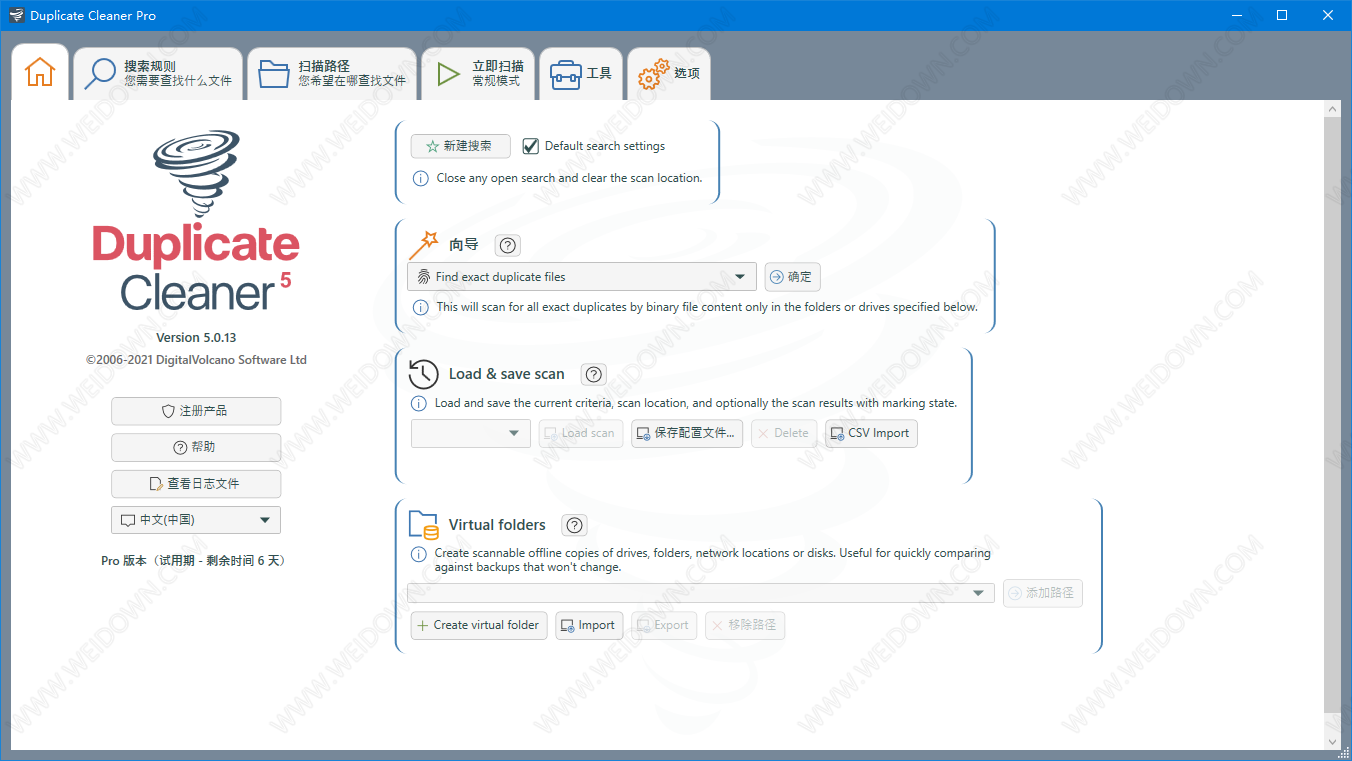Image resolution: width=1352 pixels, height=761 pixels.
Task: Click the '©2006-2021 DigitalVolcano Software Ltd' text
Action: click(x=196, y=360)
